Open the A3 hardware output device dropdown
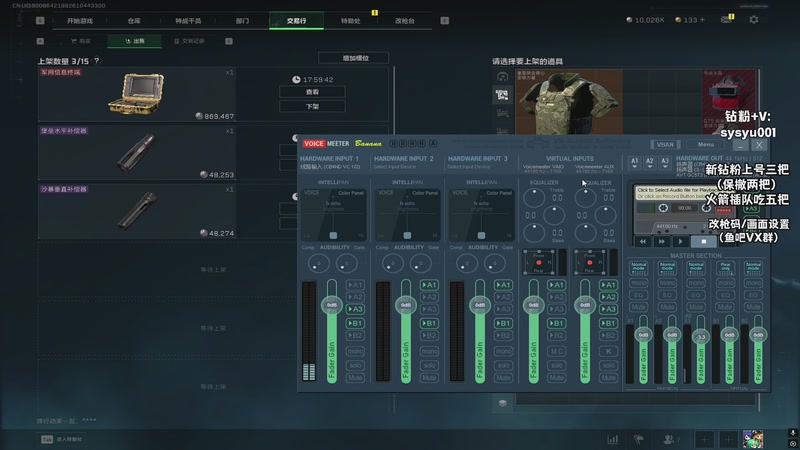Viewport: 800px width, 450px height. point(665,163)
